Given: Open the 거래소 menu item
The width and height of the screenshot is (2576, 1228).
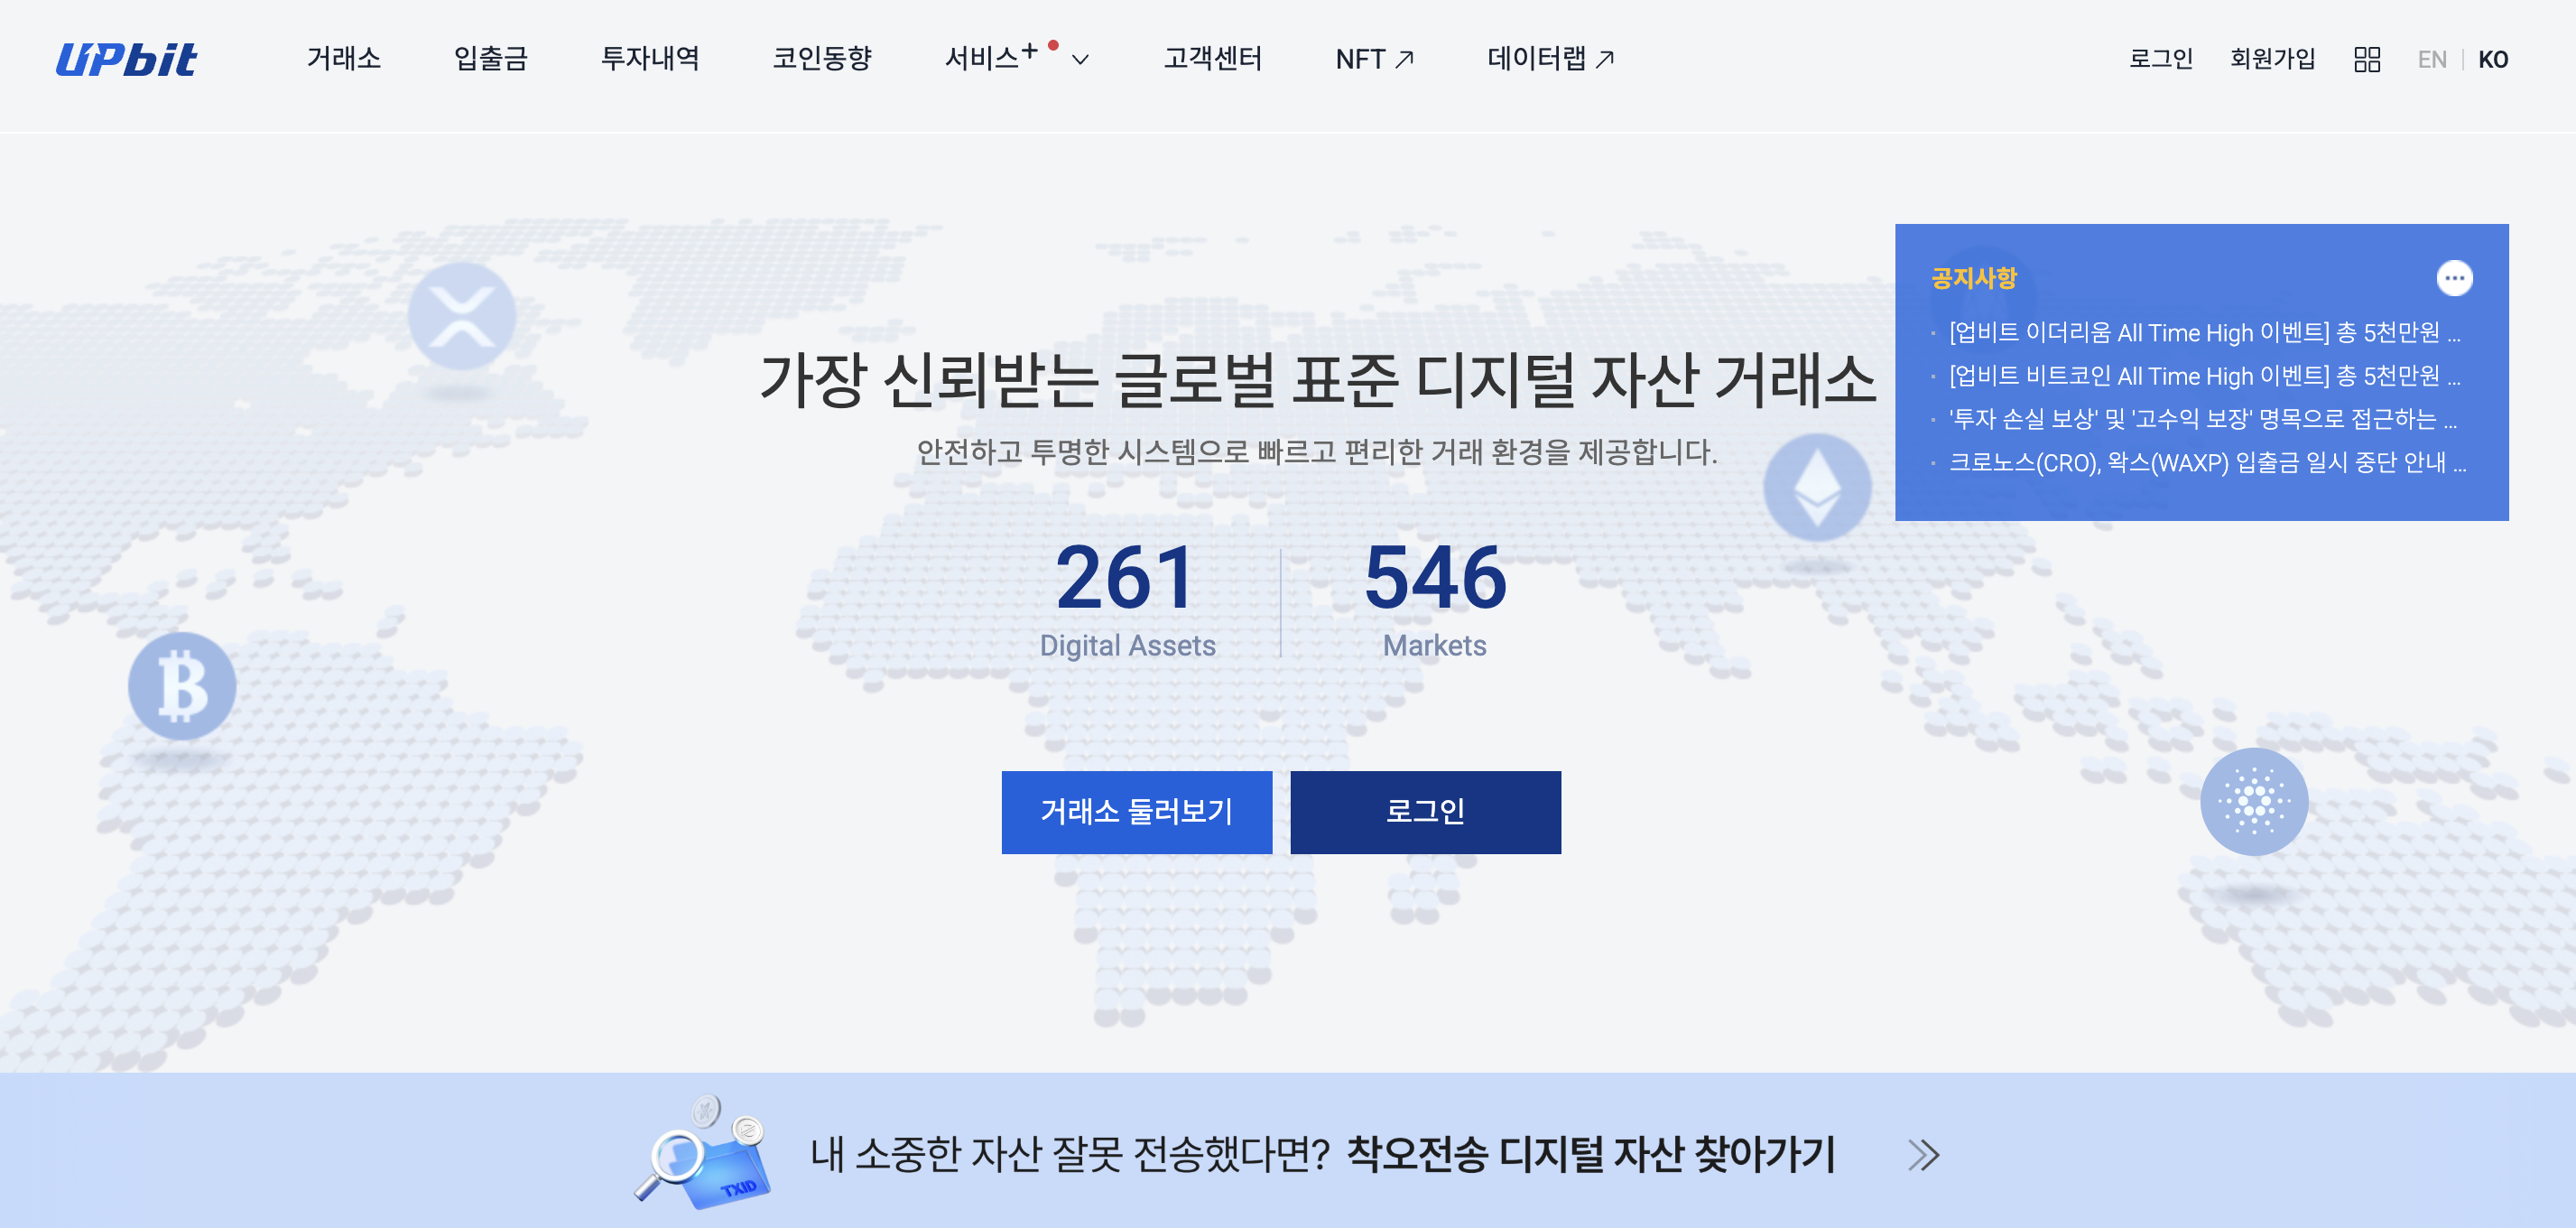Looking at the screenshot, I should (x=343, y=59).
